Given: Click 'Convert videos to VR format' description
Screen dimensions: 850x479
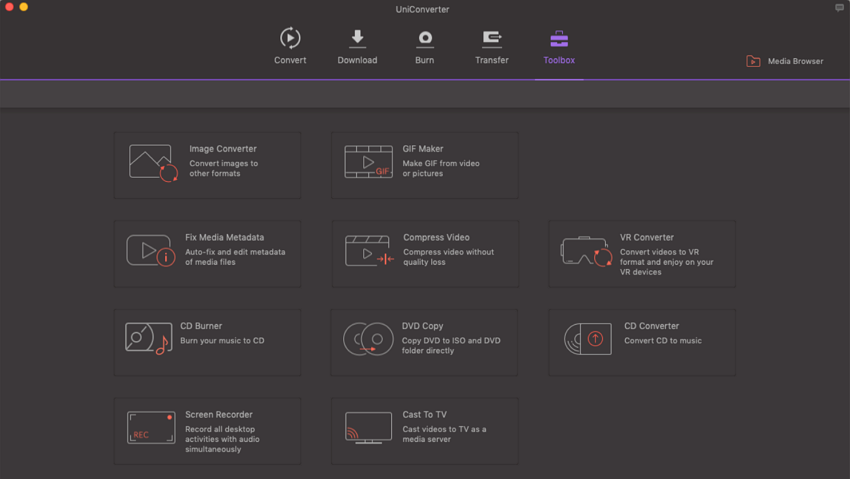Looking at the screenshot, I should tap(666, 262).
